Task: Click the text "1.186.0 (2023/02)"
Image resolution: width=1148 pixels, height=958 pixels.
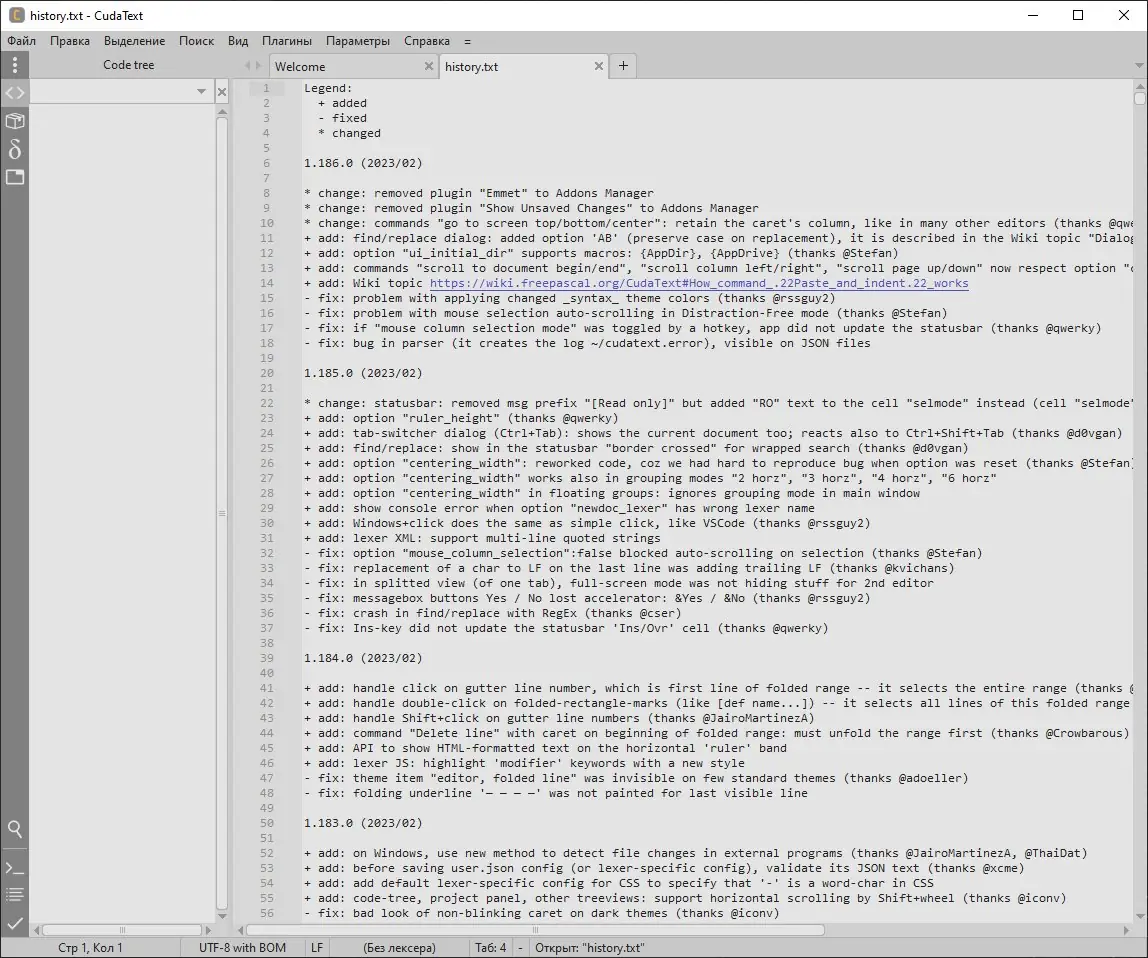Action: (363, 163)
